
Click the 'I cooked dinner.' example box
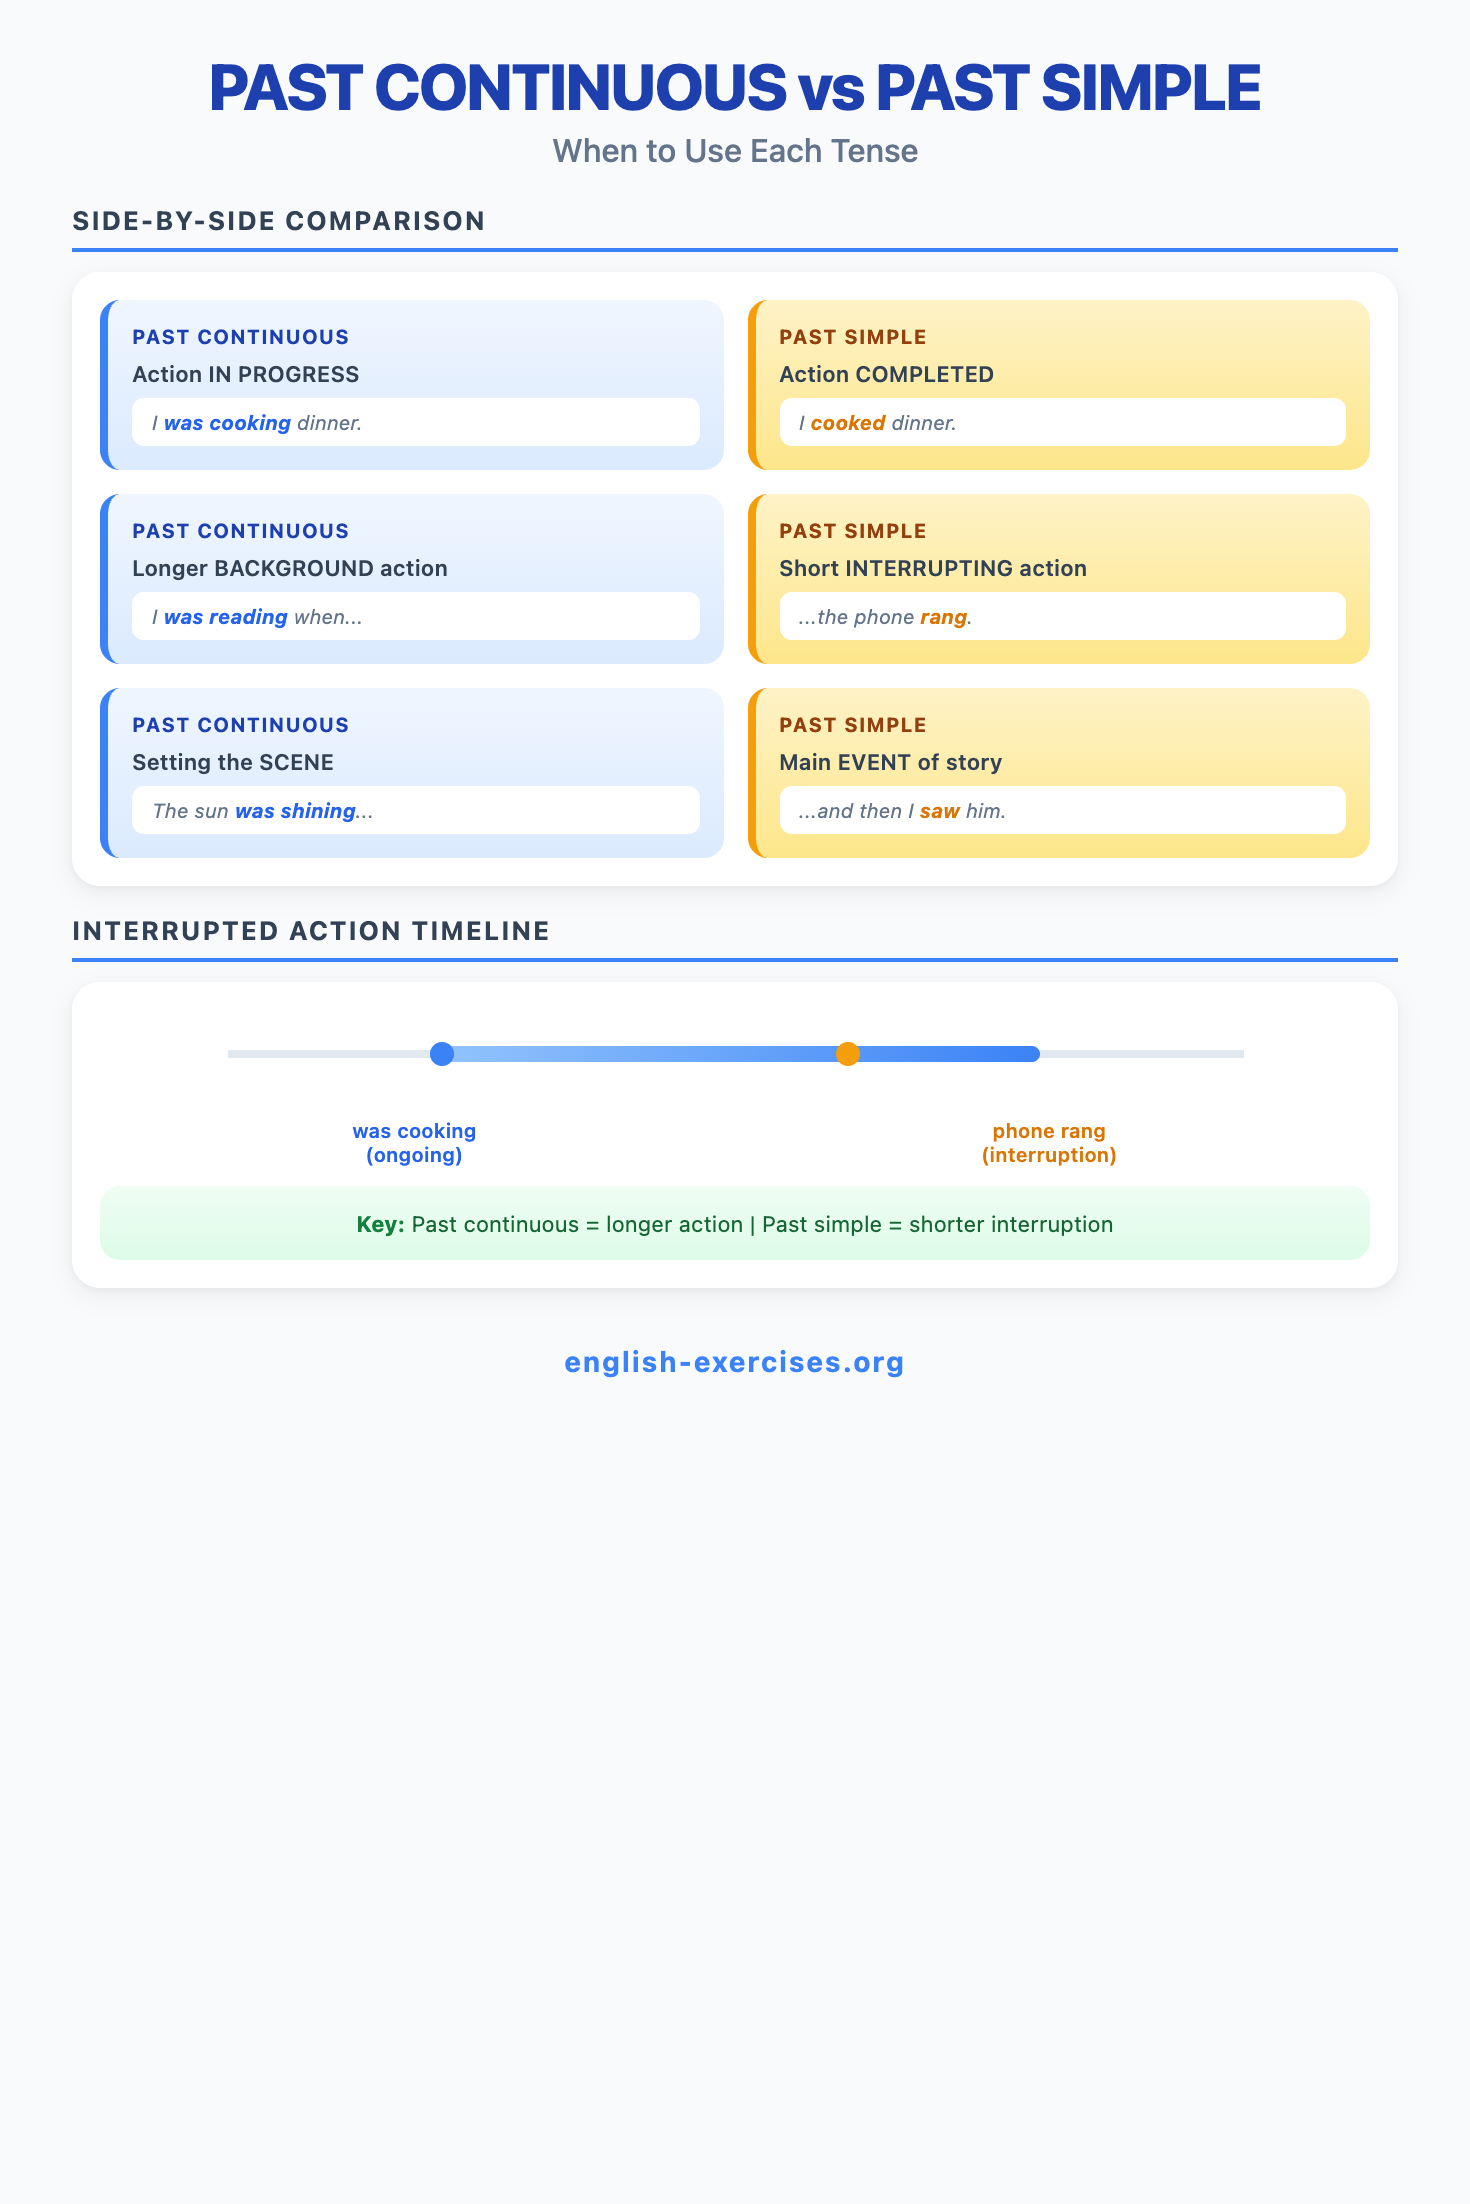pyautogui.click(x=1062, y=423)
